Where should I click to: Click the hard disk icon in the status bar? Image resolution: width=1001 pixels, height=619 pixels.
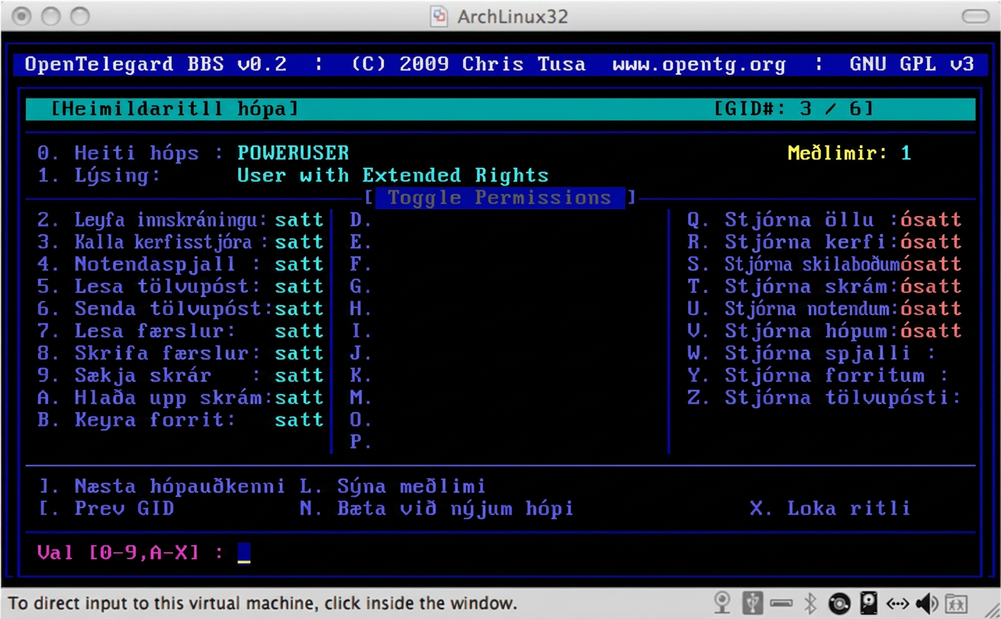pyautogui.click(x=869, y=603)
